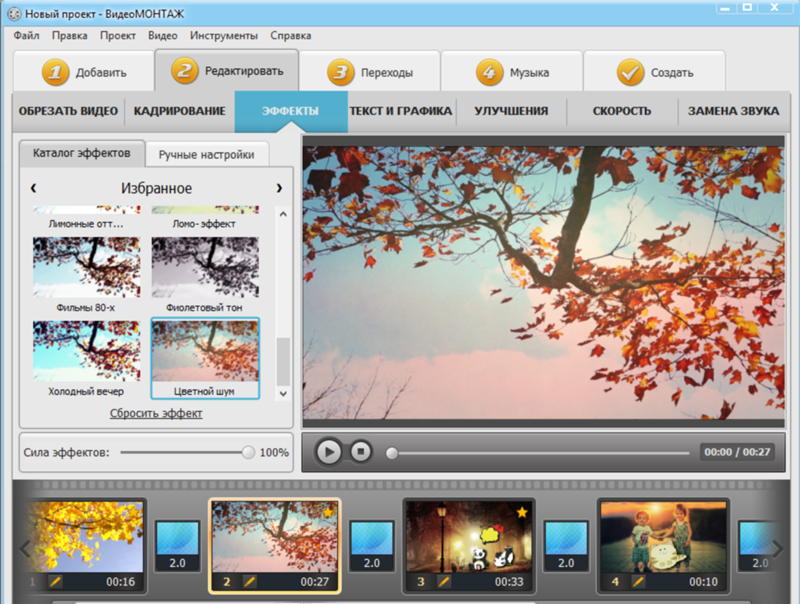Click the video preview image

point(543,283)
